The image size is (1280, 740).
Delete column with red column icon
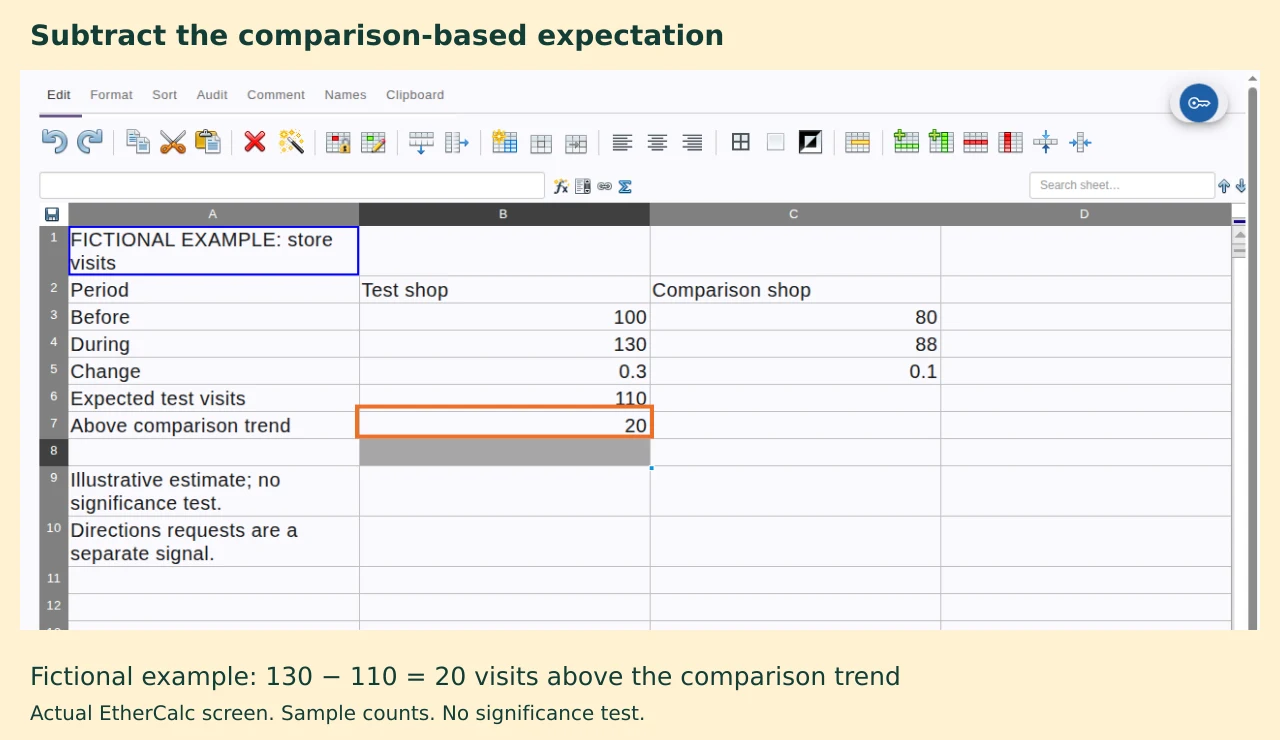pos(1011,142)
